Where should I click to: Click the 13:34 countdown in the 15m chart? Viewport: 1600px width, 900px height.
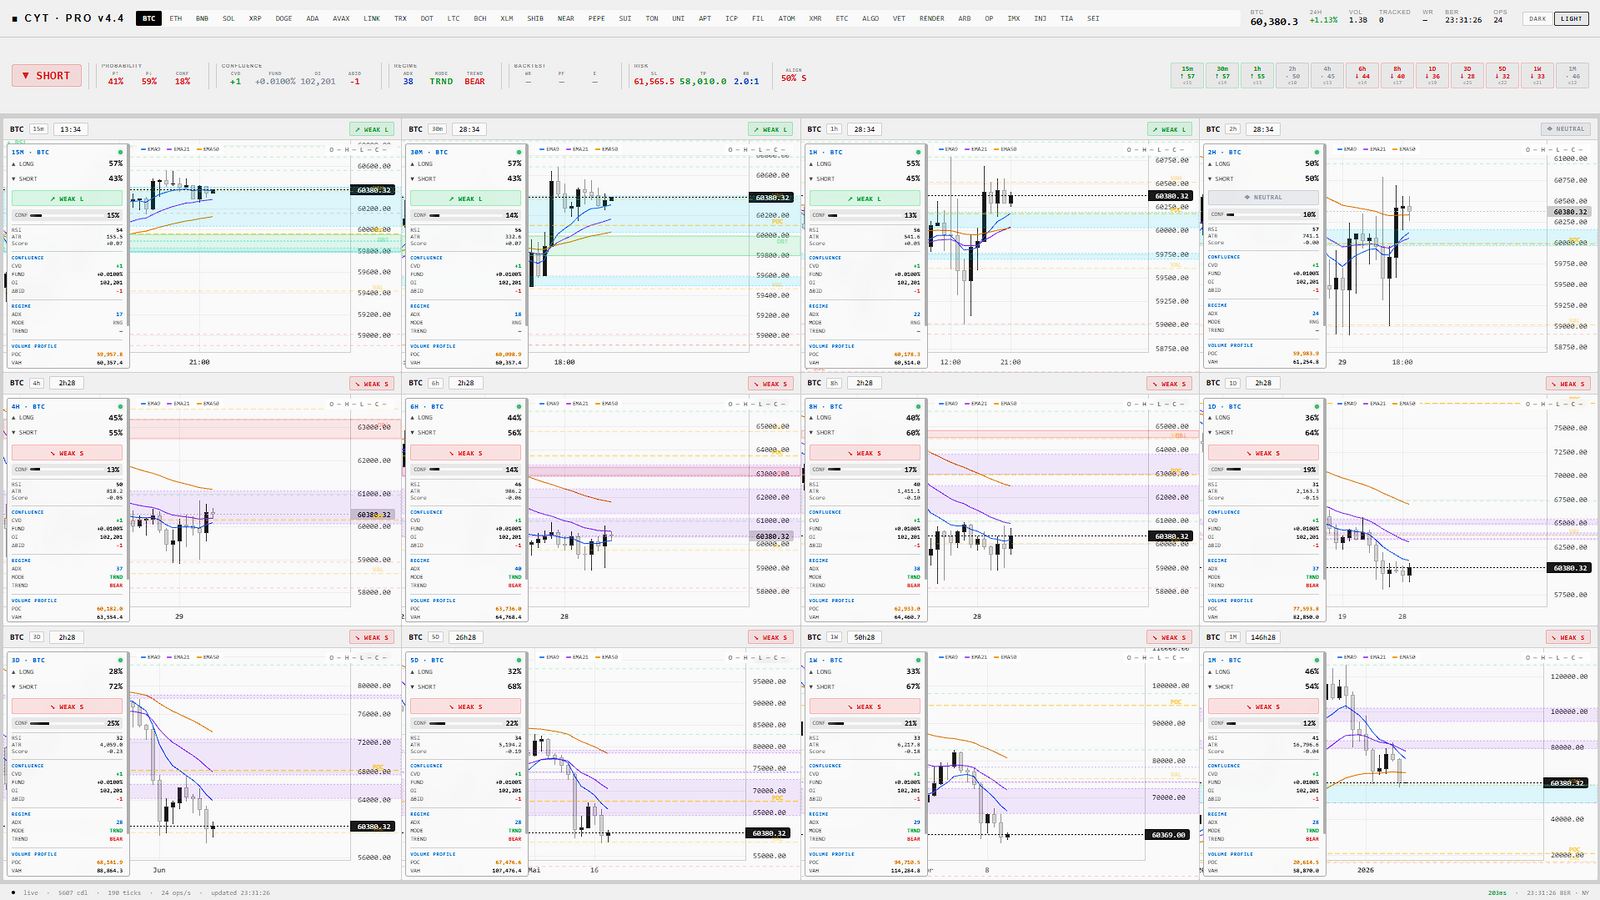(x=70, y=129)
